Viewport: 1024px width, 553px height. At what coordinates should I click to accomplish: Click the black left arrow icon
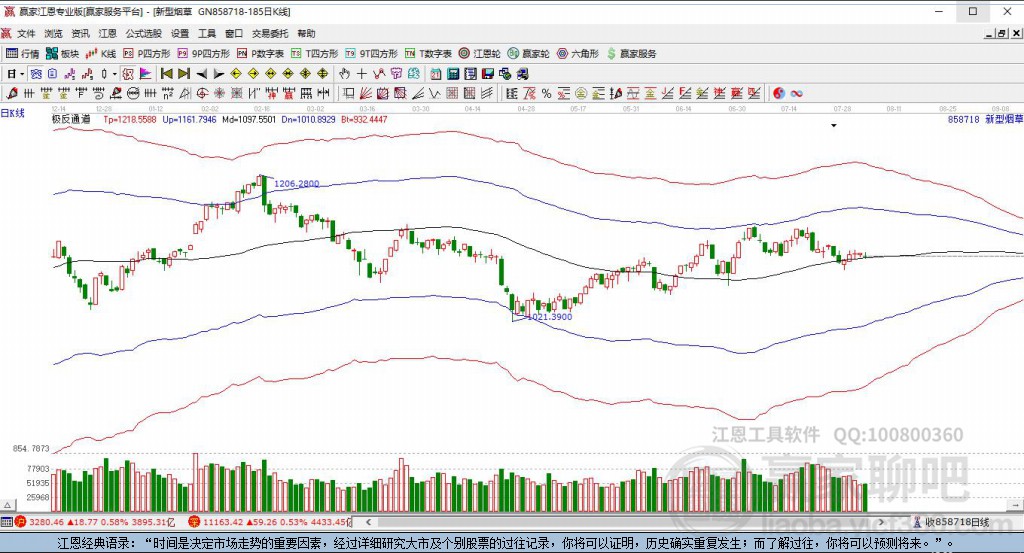point(202,74)
